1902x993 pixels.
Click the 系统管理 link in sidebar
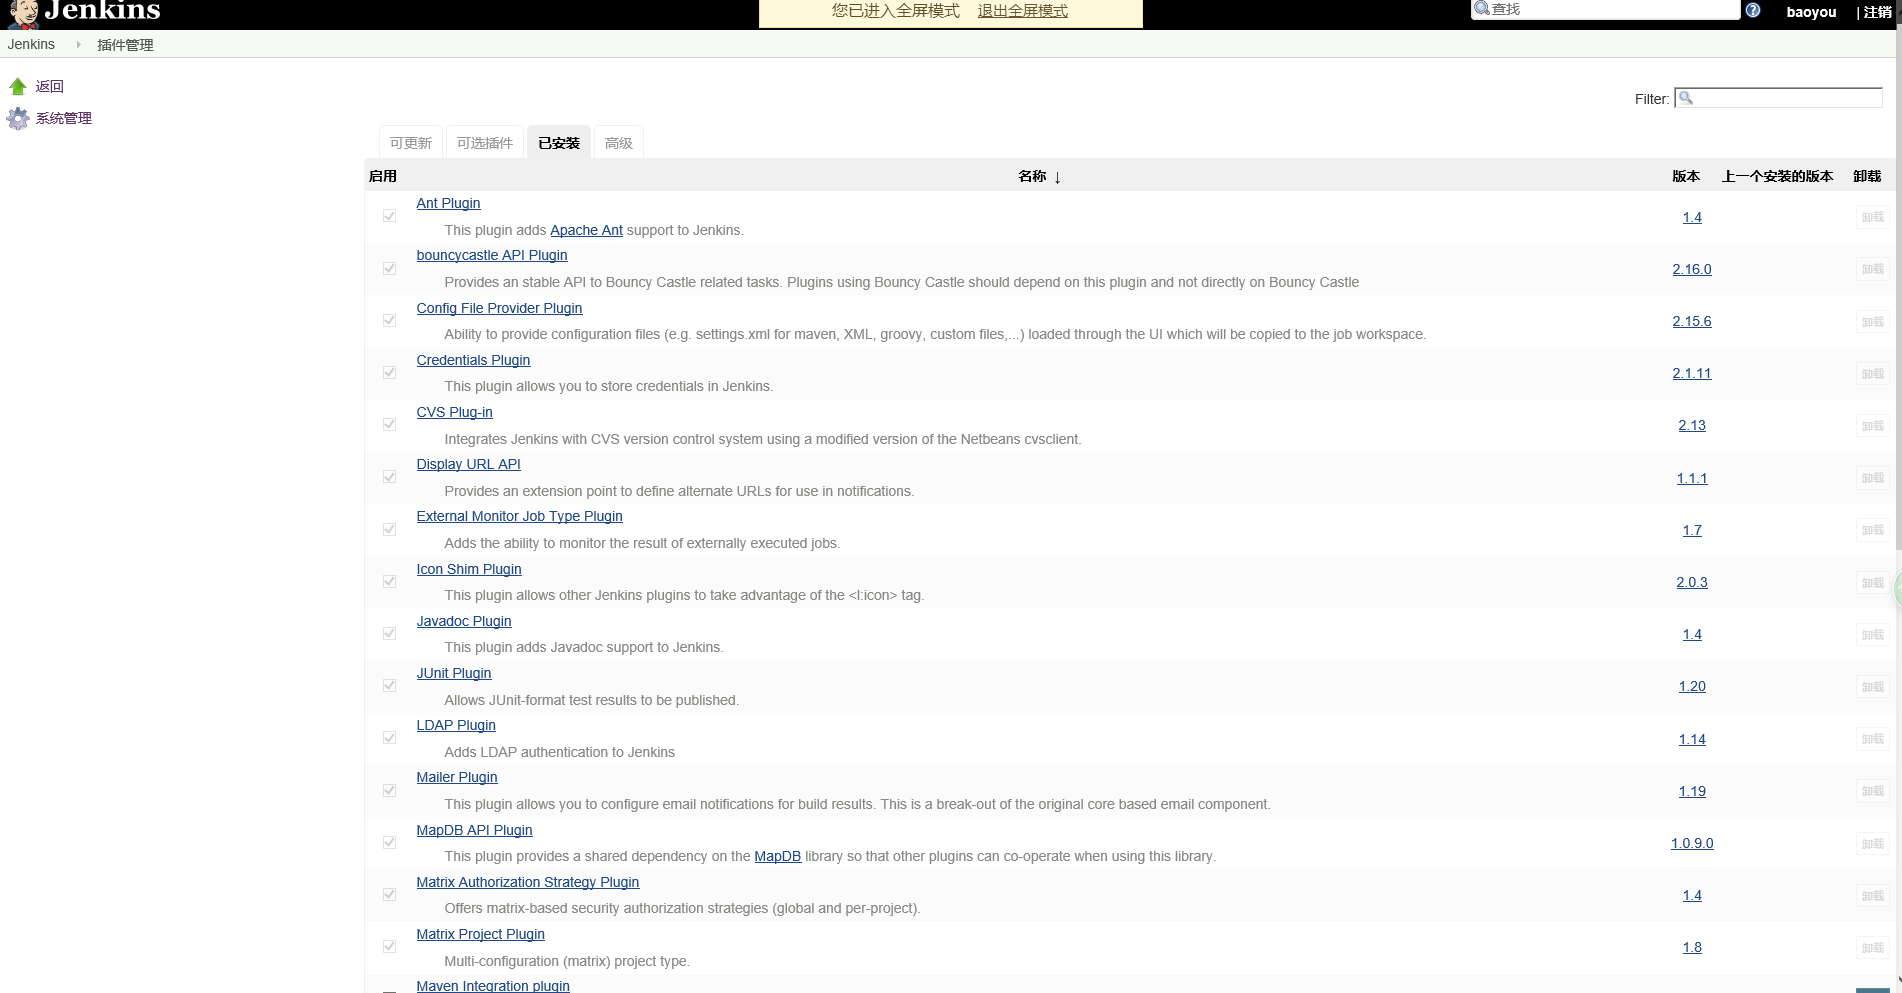[64, 118]
